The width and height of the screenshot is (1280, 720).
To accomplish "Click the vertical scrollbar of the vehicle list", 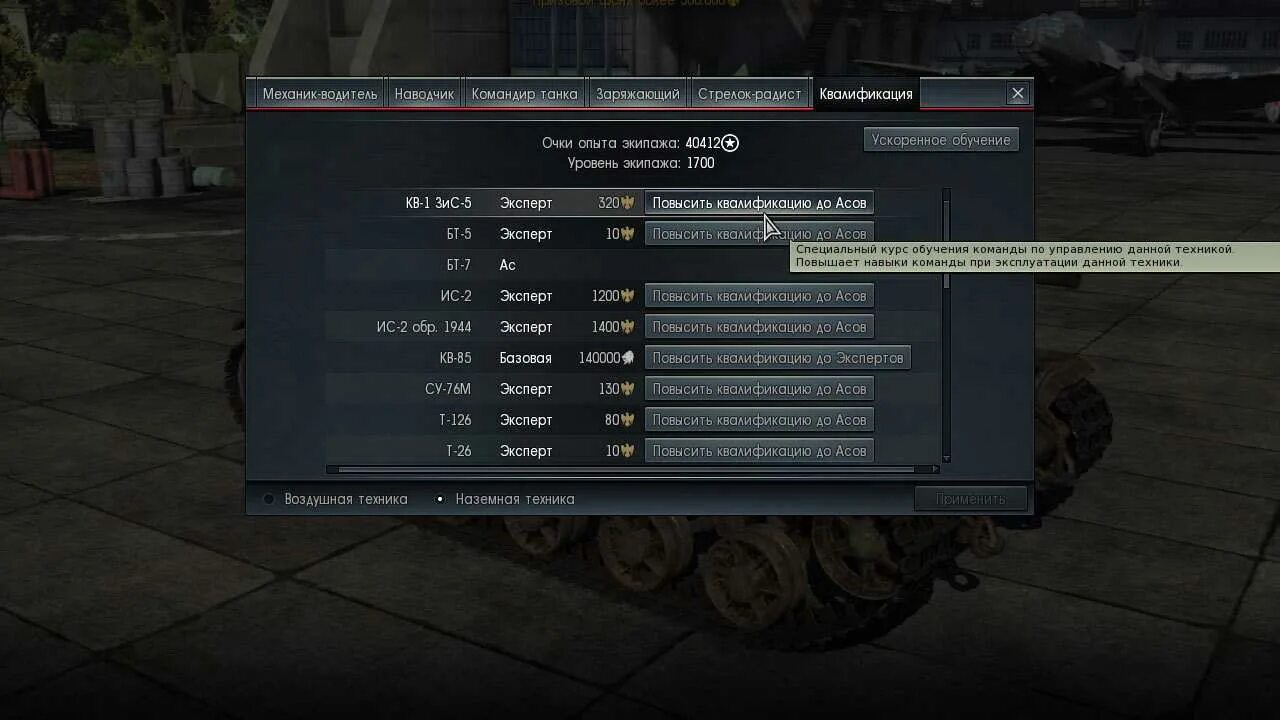I will coord(946,240).
